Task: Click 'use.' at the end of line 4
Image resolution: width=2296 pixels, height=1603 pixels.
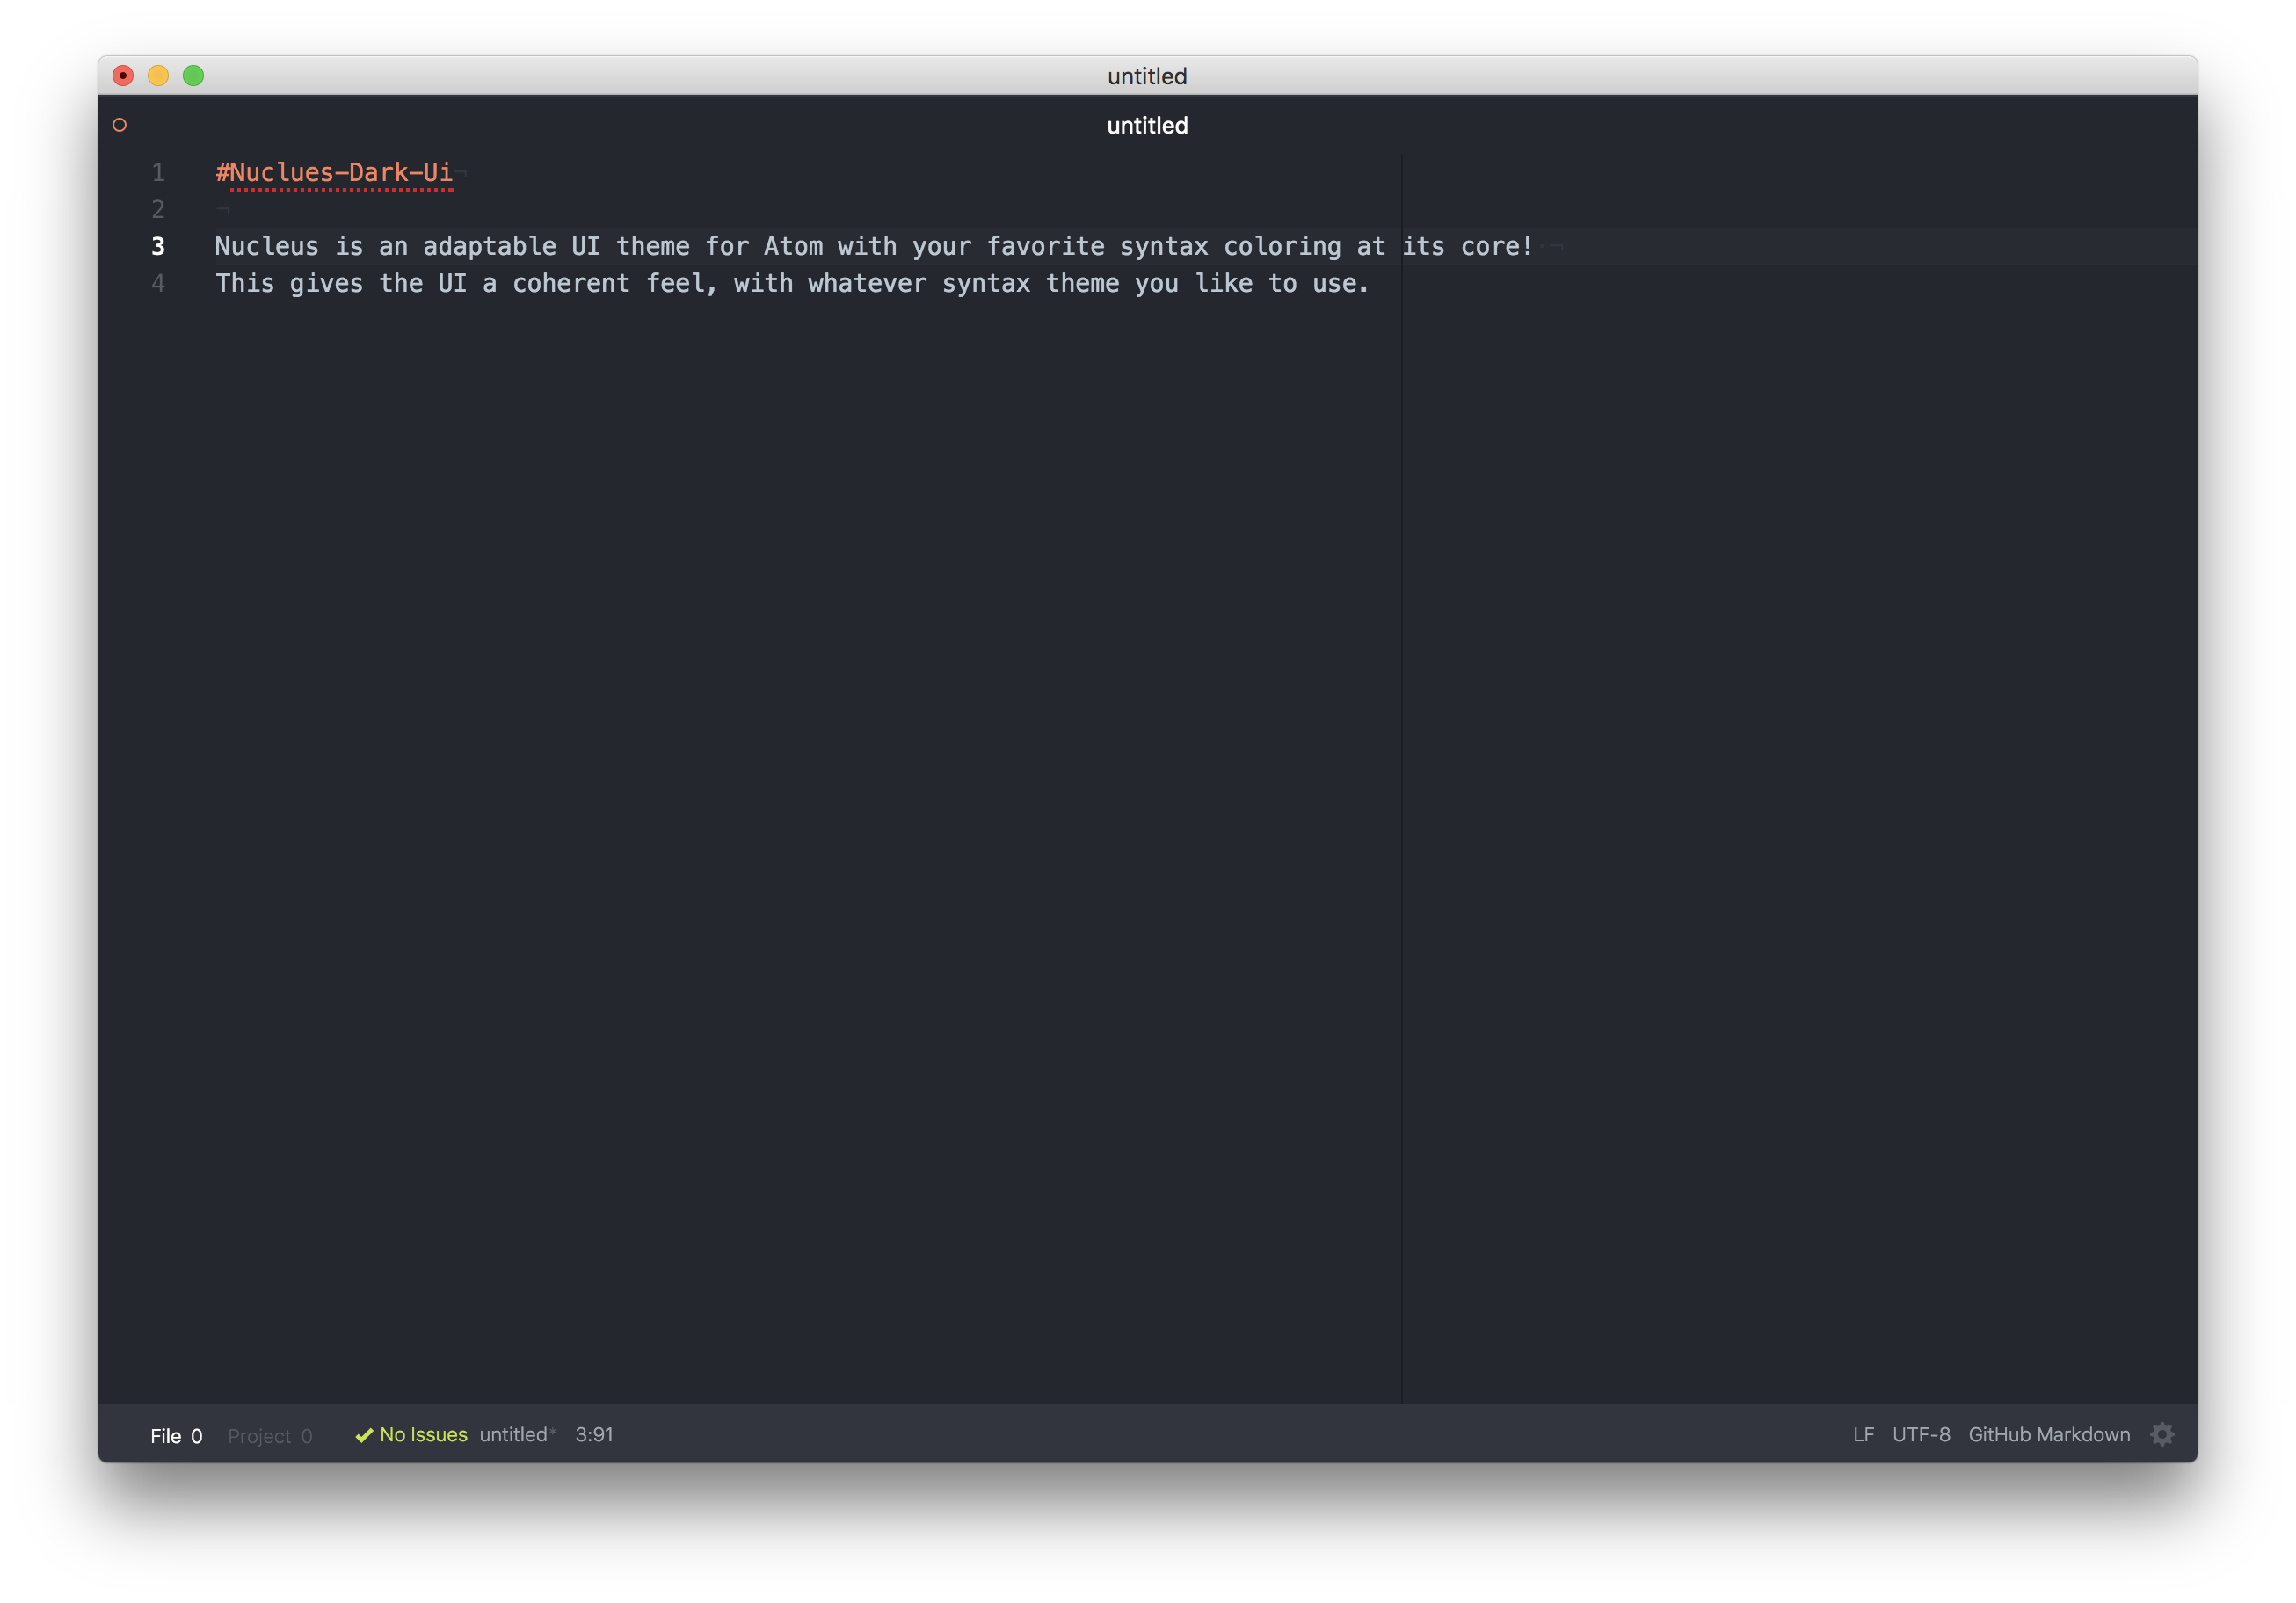Action: pos(1340,283)
